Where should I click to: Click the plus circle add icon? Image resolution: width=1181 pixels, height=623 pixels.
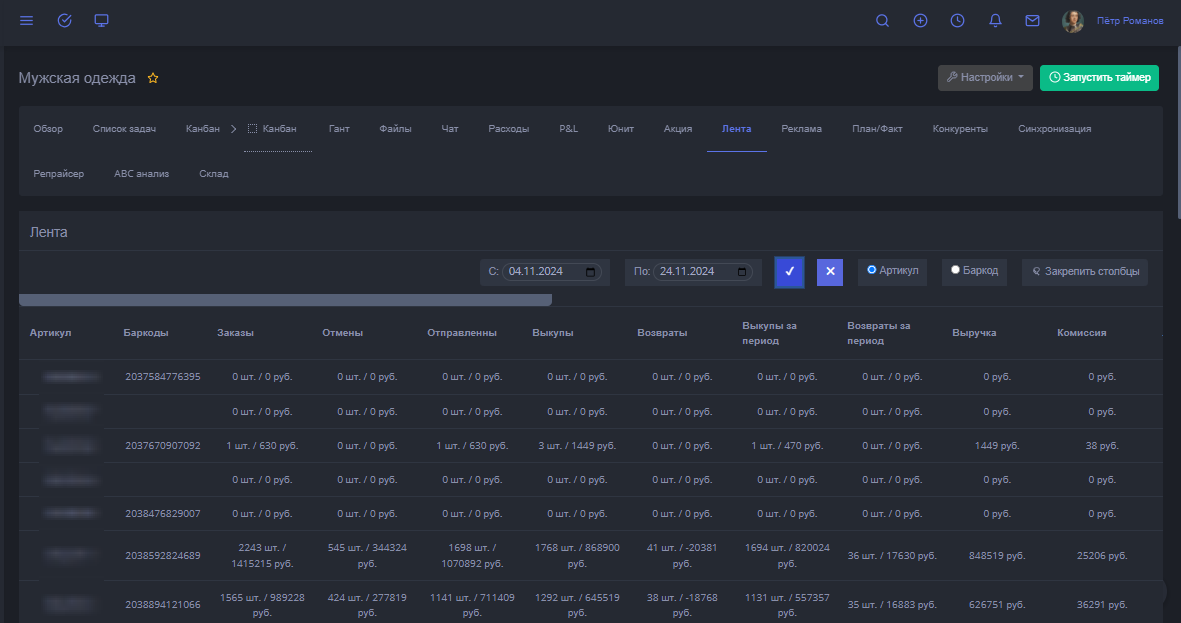[x=920, y=21]
